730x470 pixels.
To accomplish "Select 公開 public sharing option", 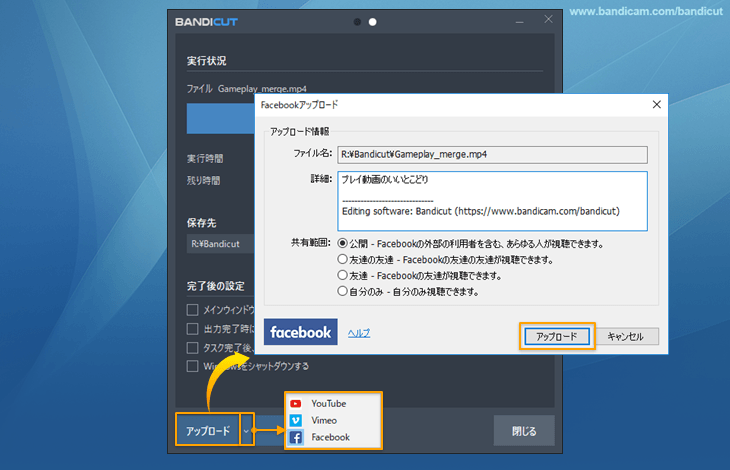I will [343, 243].
